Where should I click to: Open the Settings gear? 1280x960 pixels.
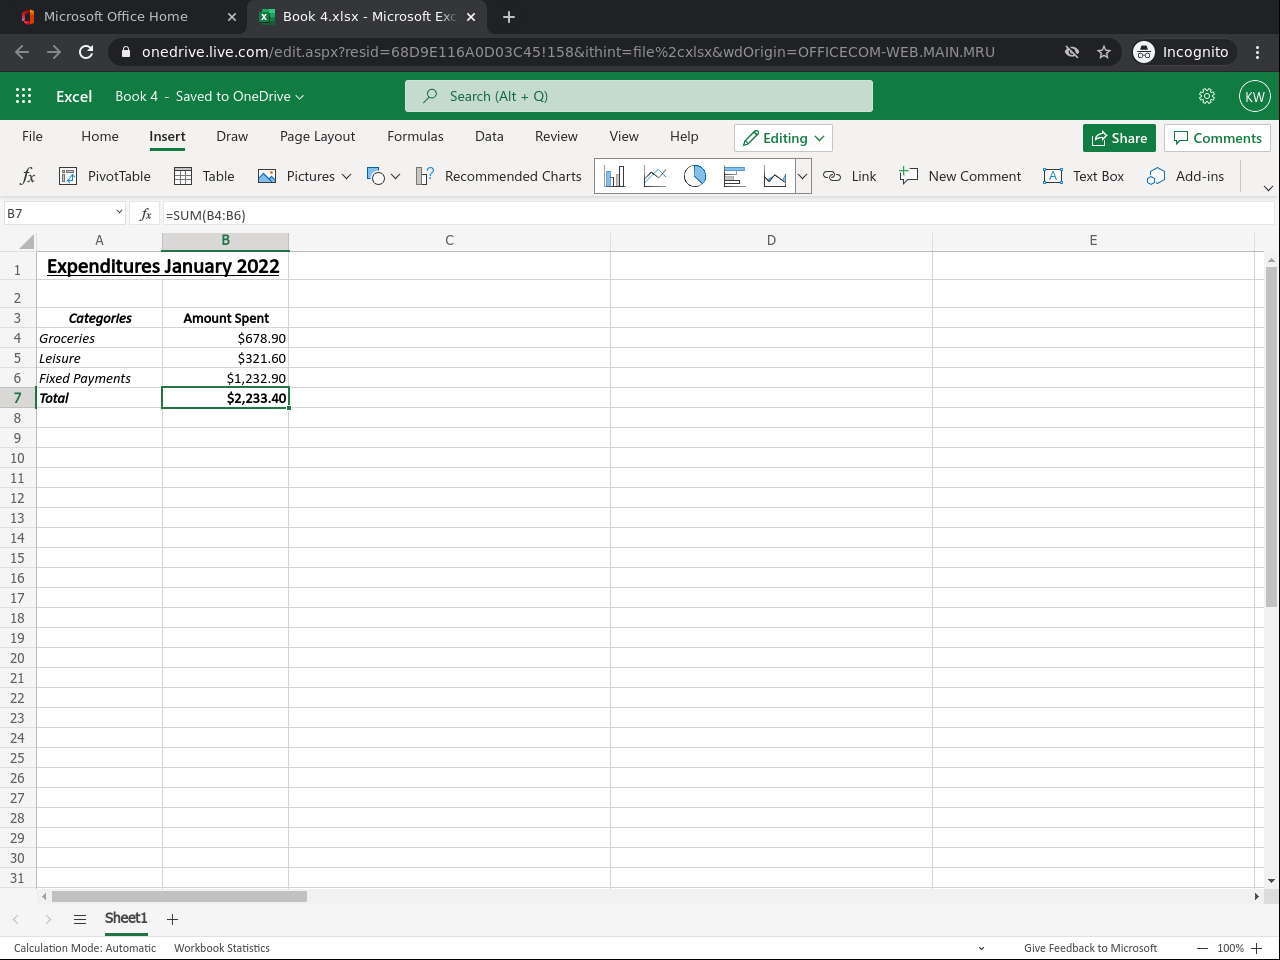pos(1207,96)
